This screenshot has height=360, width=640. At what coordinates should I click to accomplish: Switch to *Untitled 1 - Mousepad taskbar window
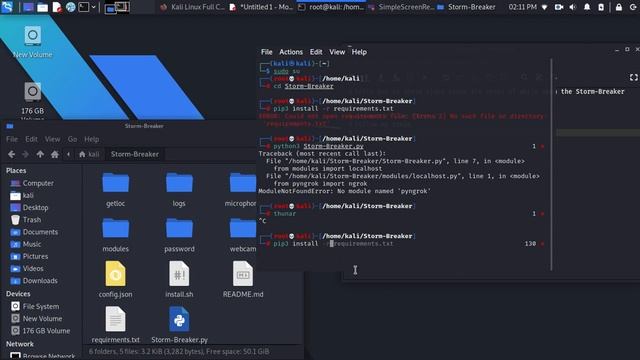261,7
